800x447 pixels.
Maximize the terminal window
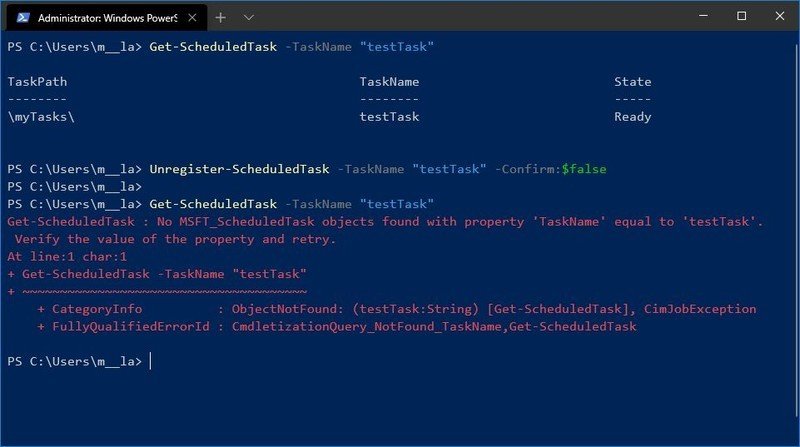point(741,16)
